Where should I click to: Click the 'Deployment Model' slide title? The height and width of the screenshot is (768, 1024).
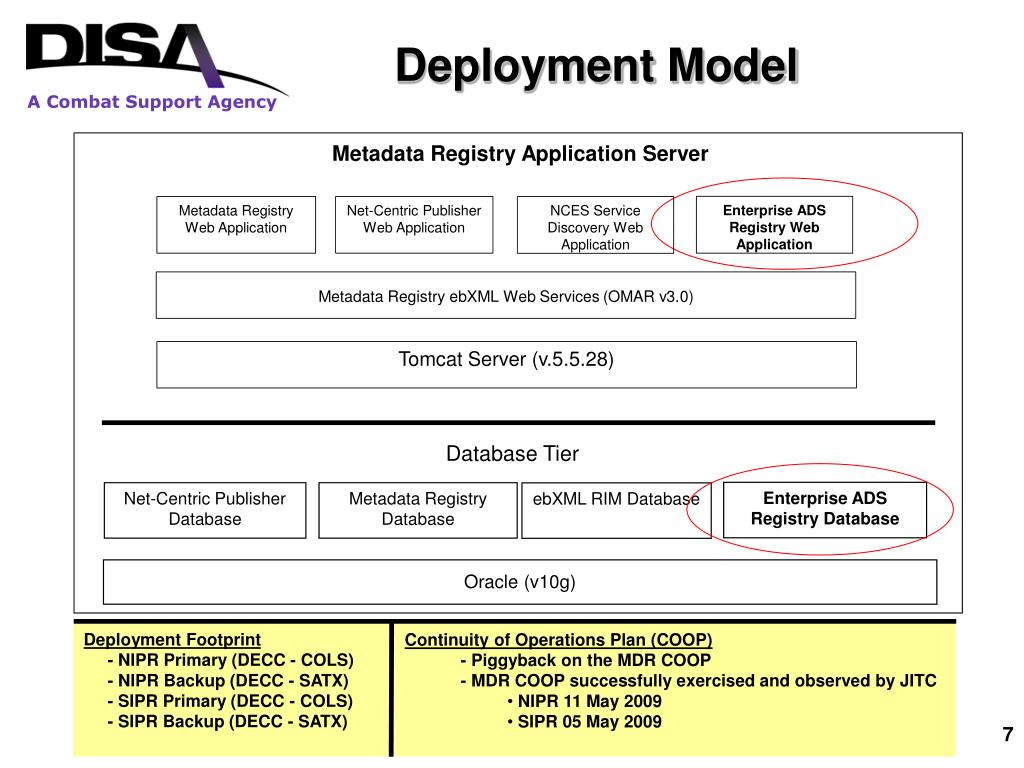[x=597, y=65]
